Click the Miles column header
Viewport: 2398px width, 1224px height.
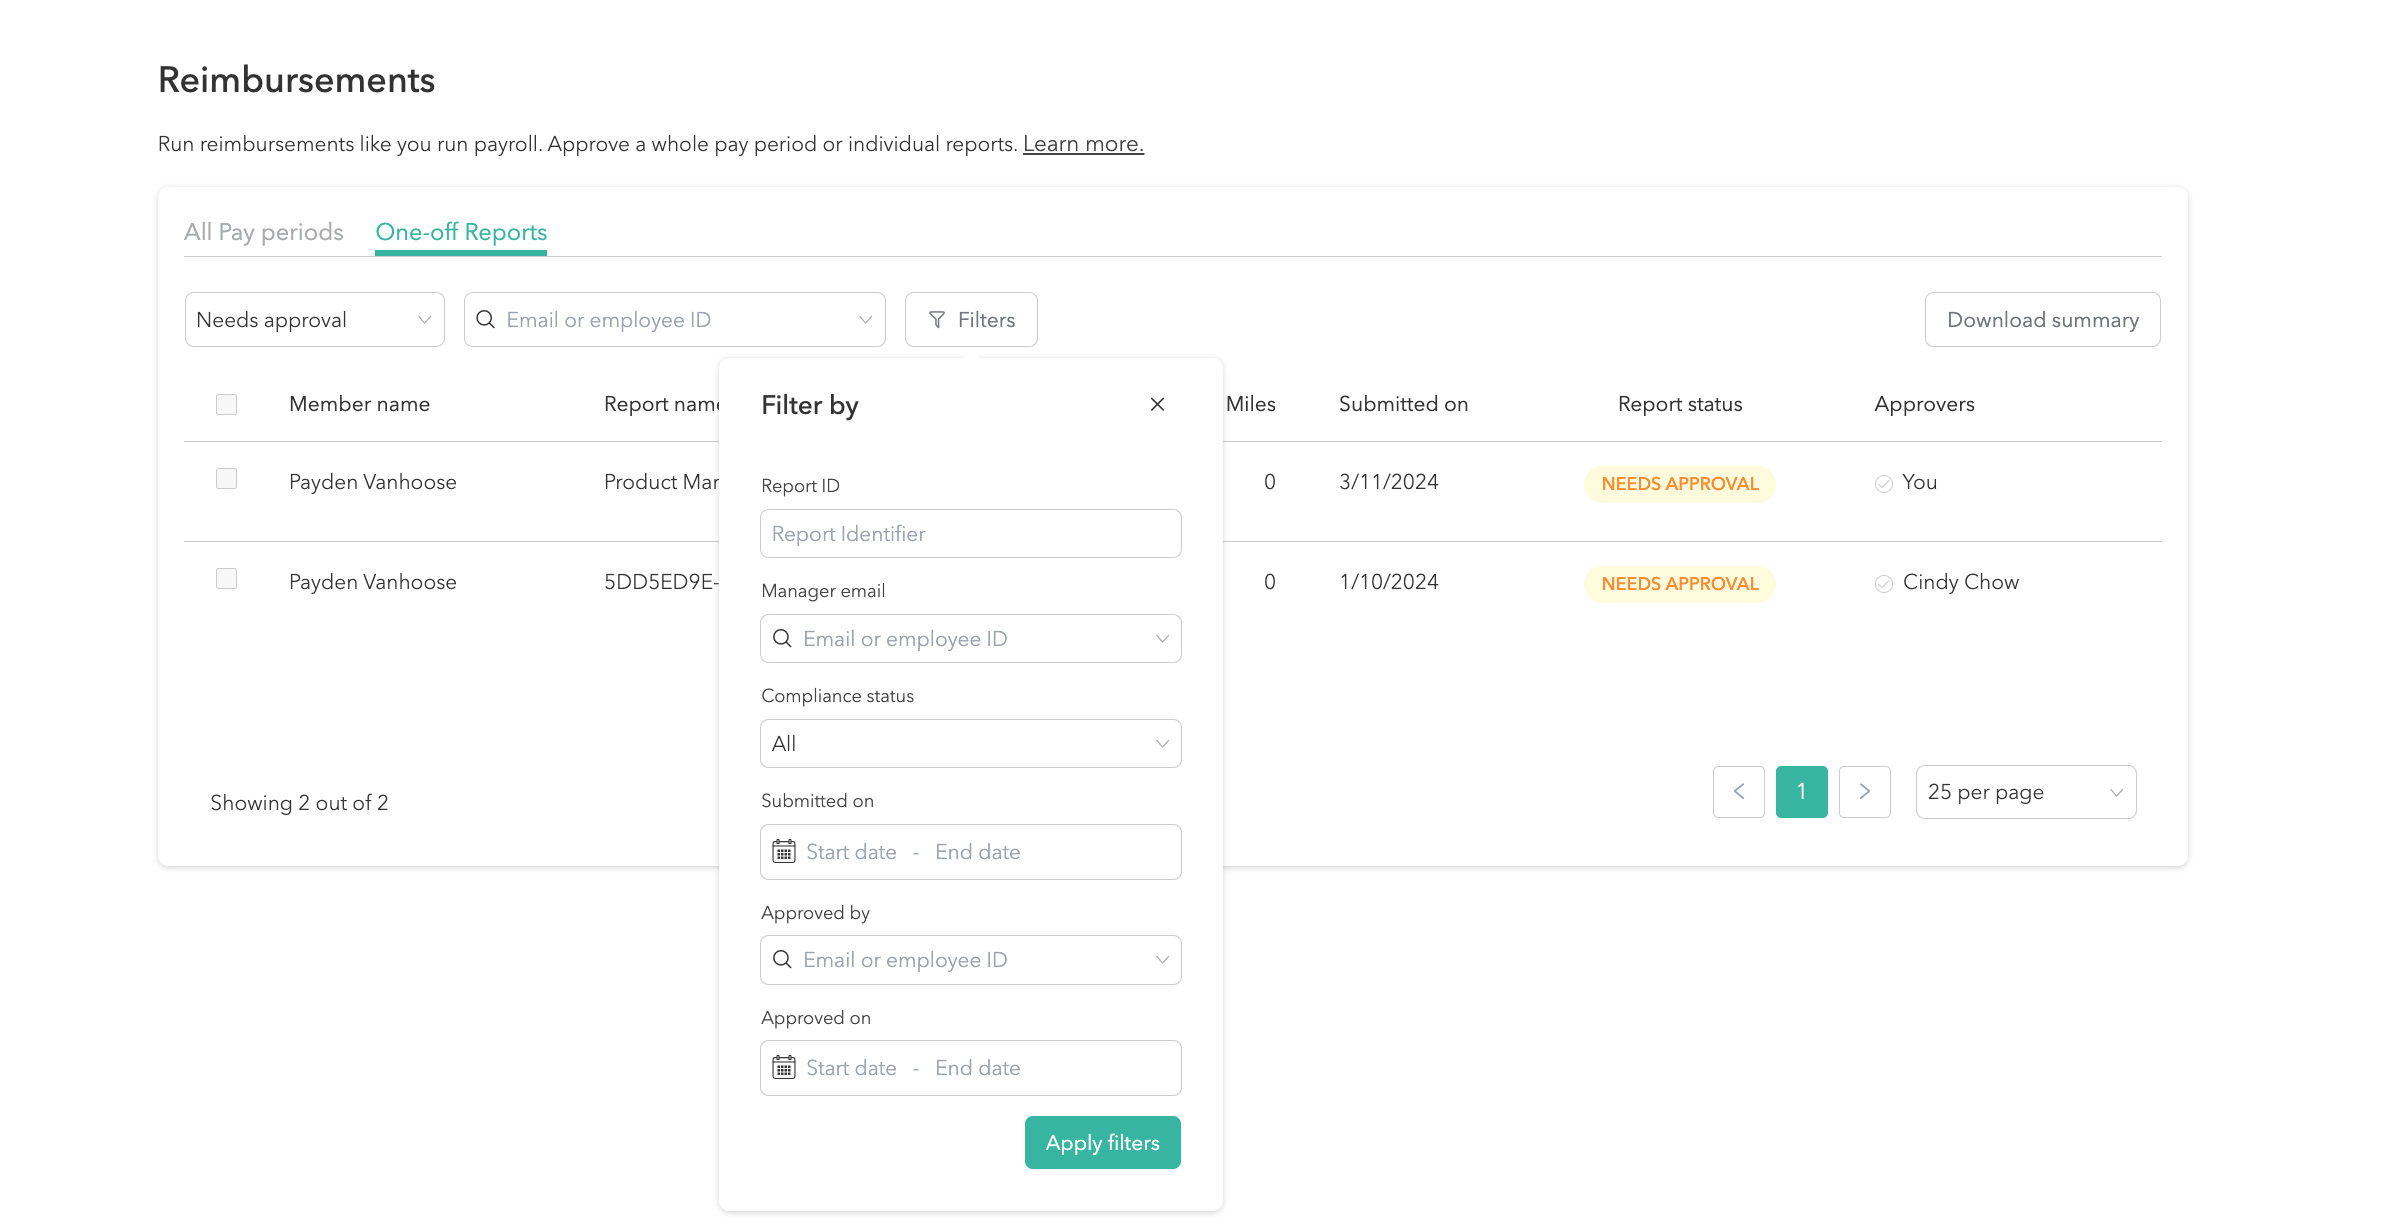[1251, 404]
